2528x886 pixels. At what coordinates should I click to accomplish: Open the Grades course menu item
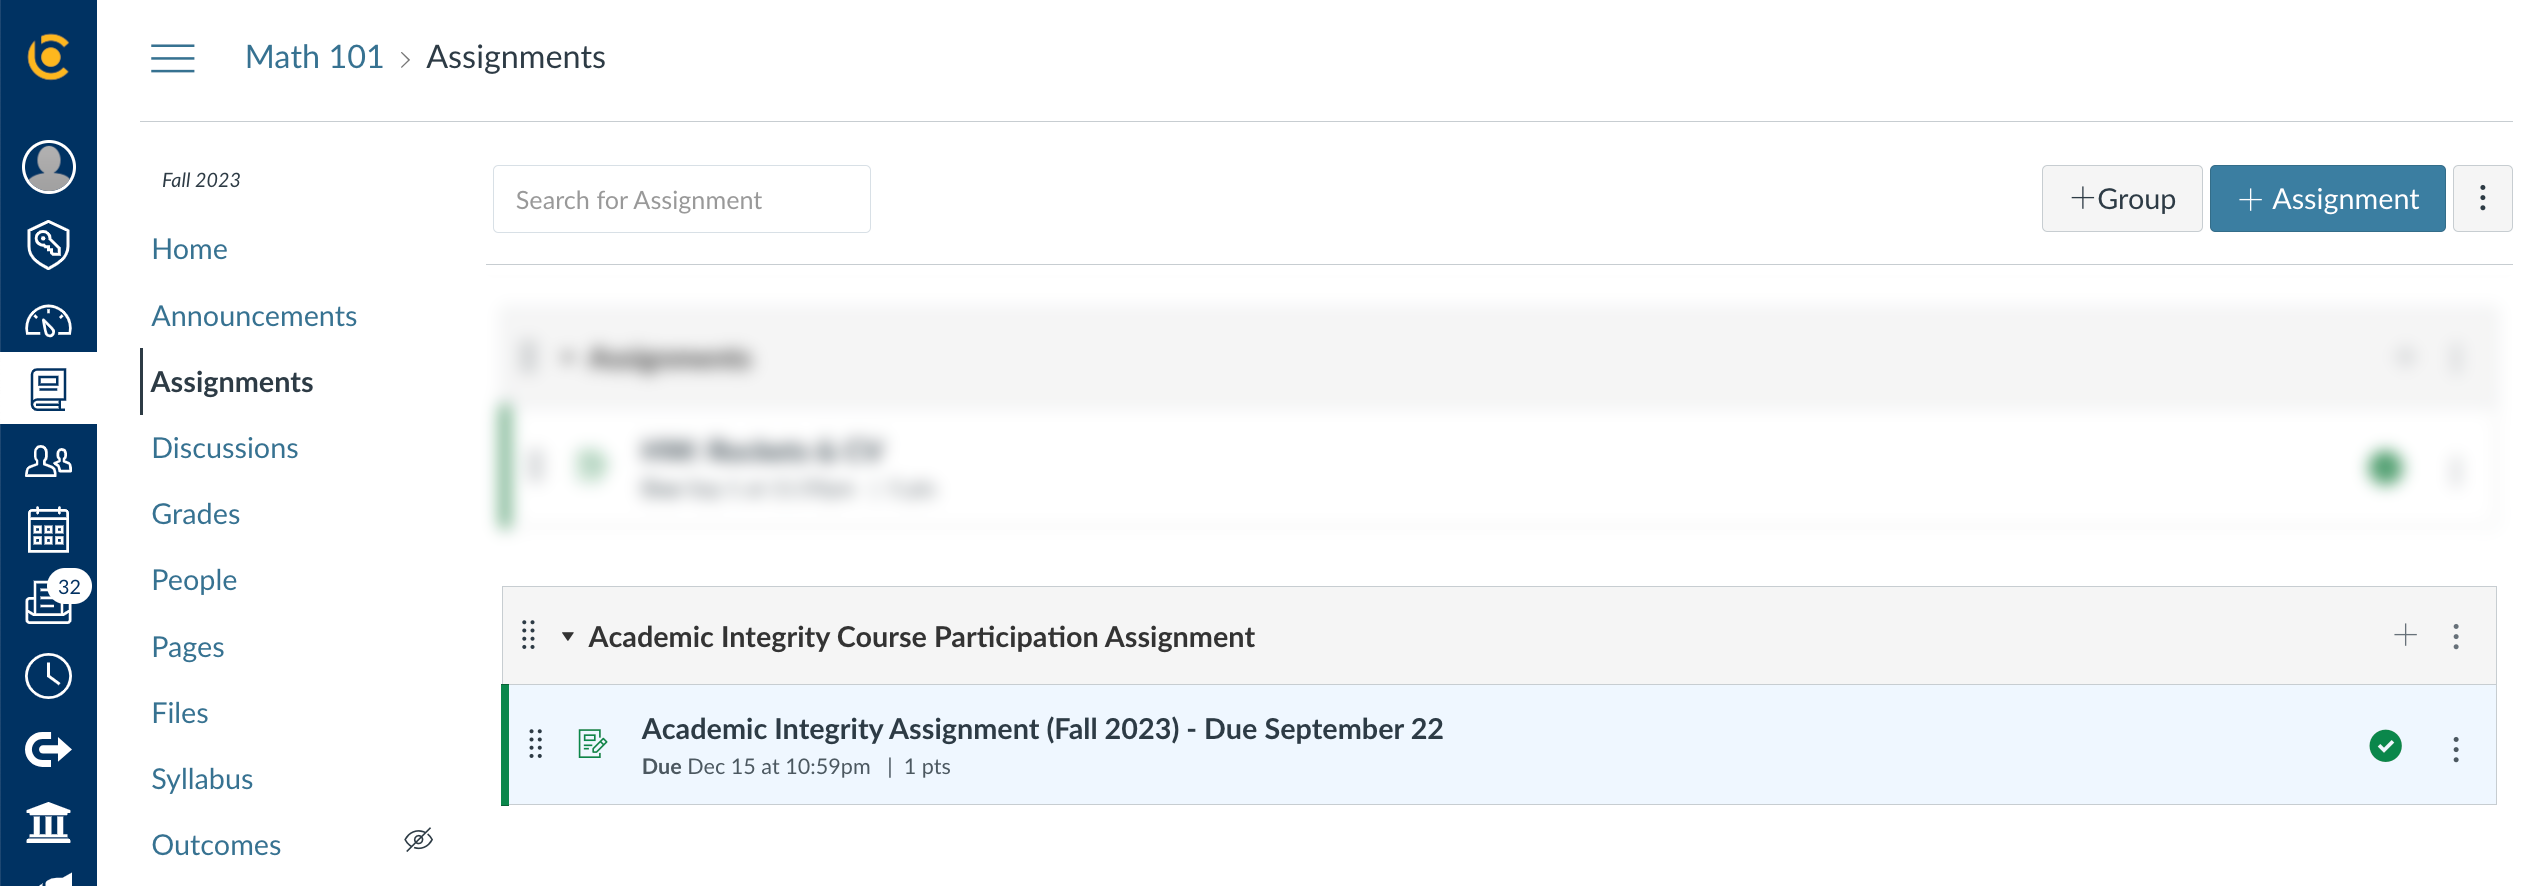click(196, 514)
